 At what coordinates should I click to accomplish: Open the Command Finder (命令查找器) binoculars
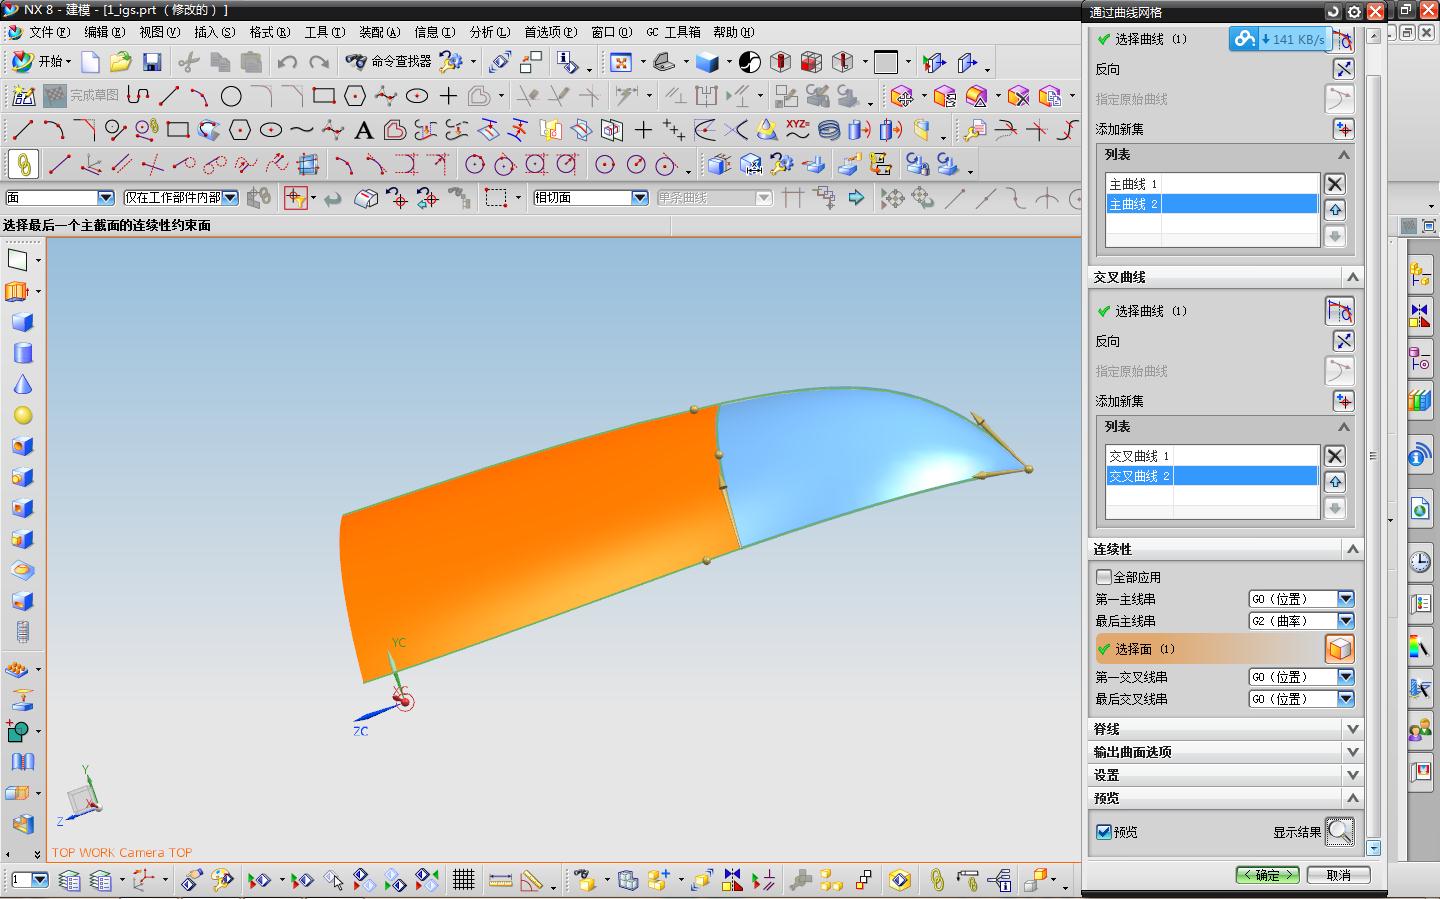tap(388, 62)
